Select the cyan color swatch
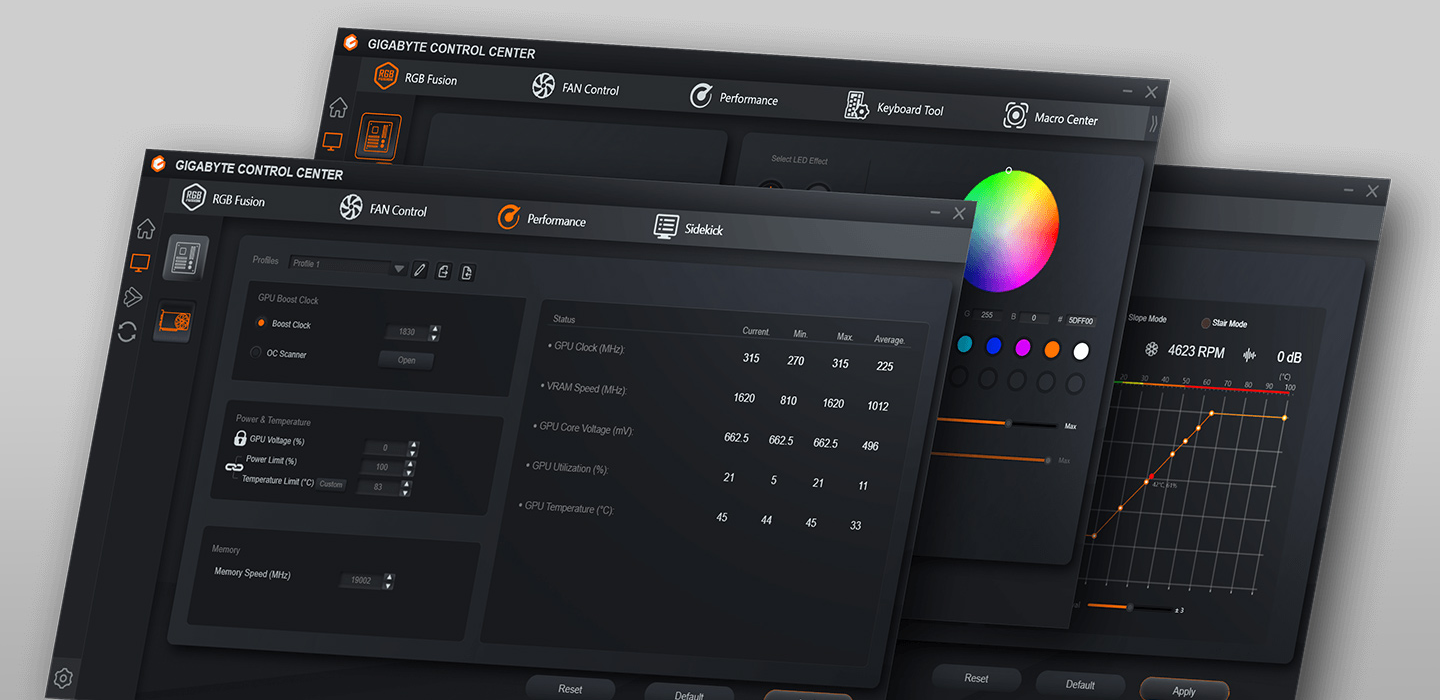 pyautogui.click(x=964, y=343)
